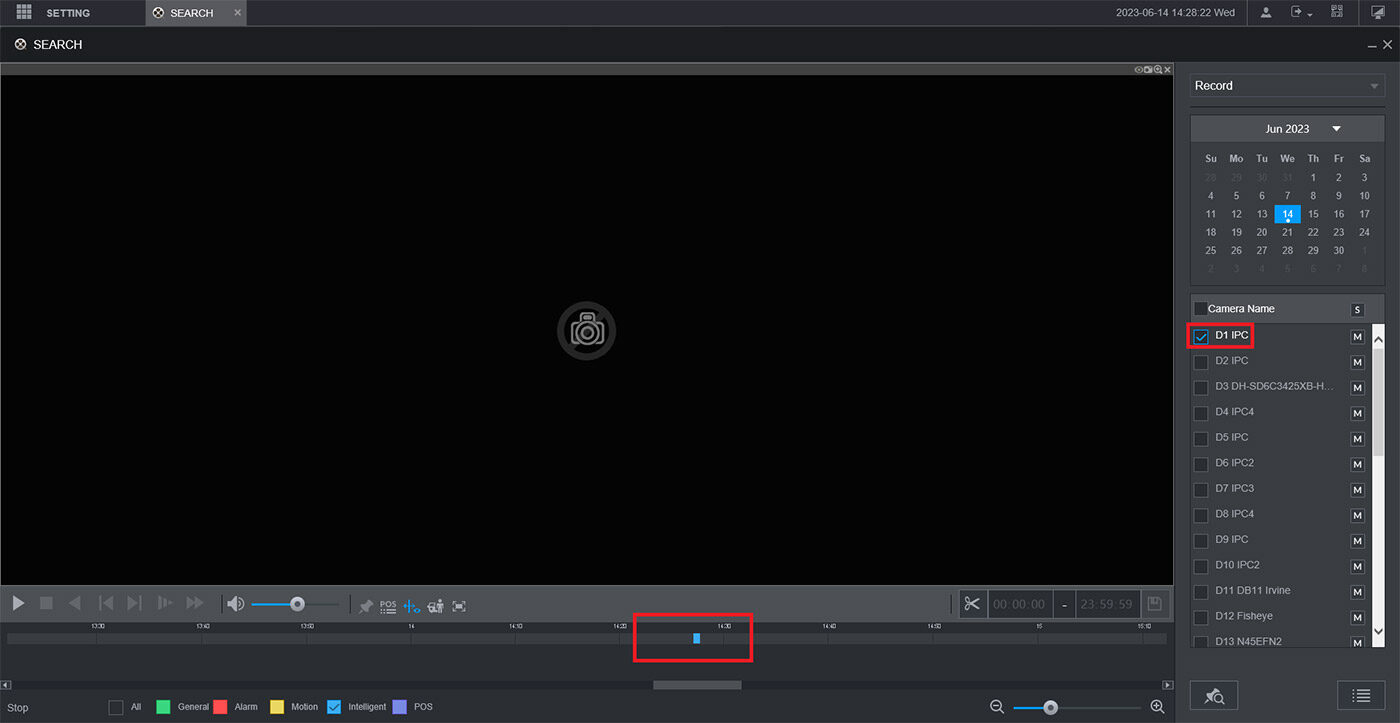Click the scissors clip icon

[x=971, y=604]
